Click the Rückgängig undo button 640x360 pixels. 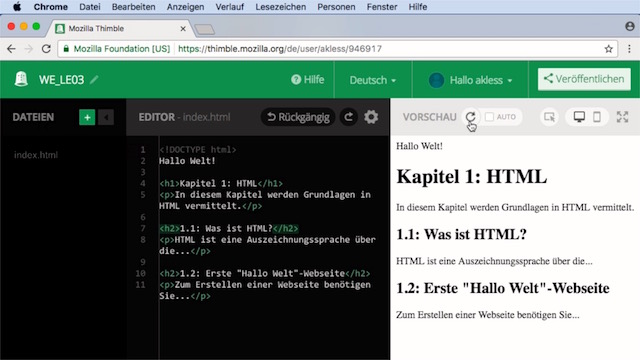click(x=298, y=117)
